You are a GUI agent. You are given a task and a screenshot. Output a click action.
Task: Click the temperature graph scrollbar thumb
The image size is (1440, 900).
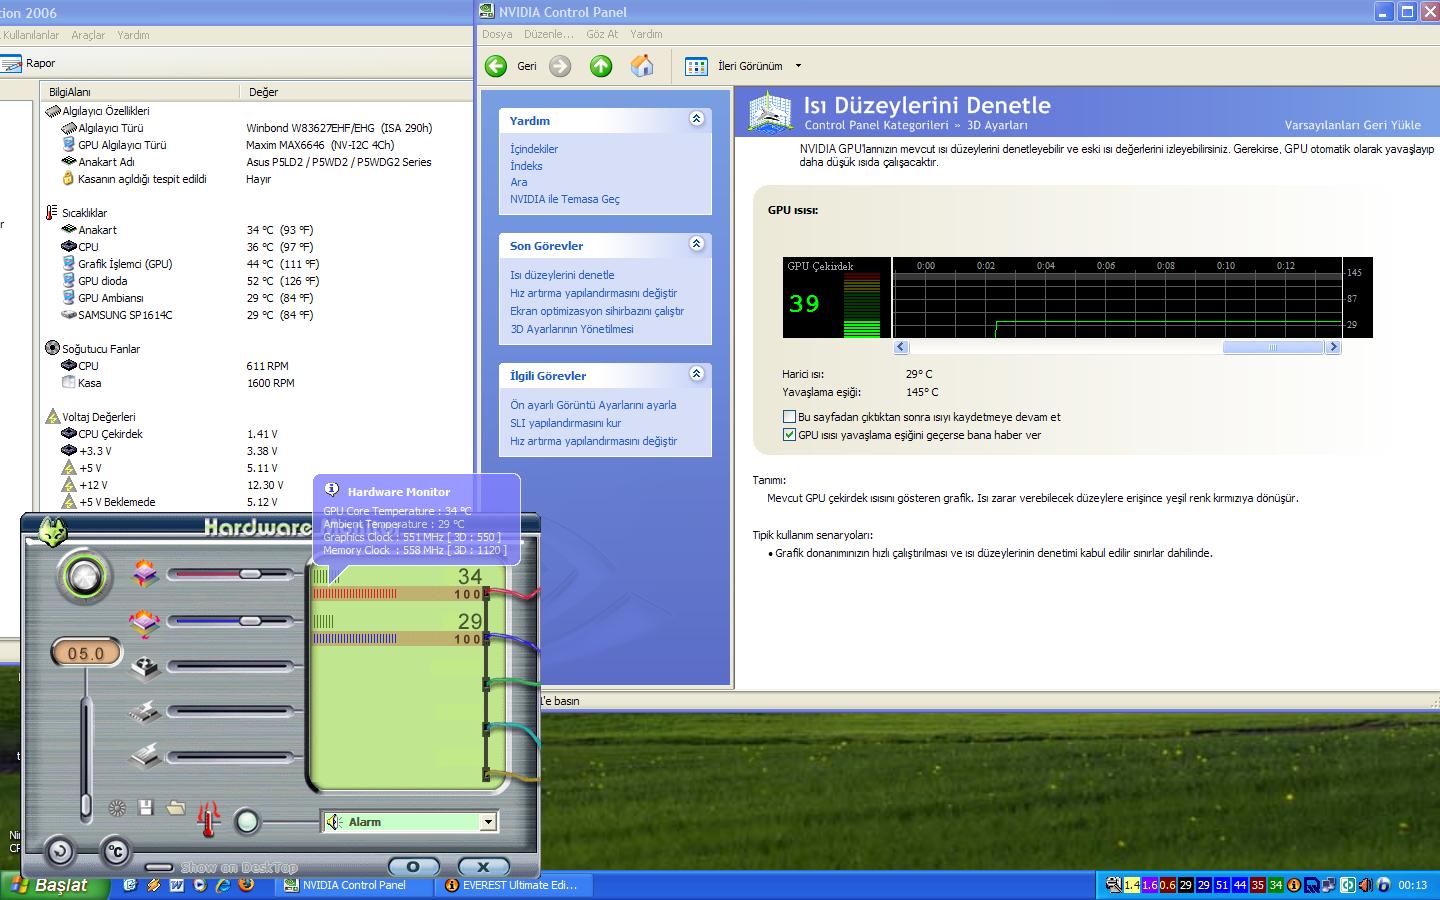tap(1273, 347)
